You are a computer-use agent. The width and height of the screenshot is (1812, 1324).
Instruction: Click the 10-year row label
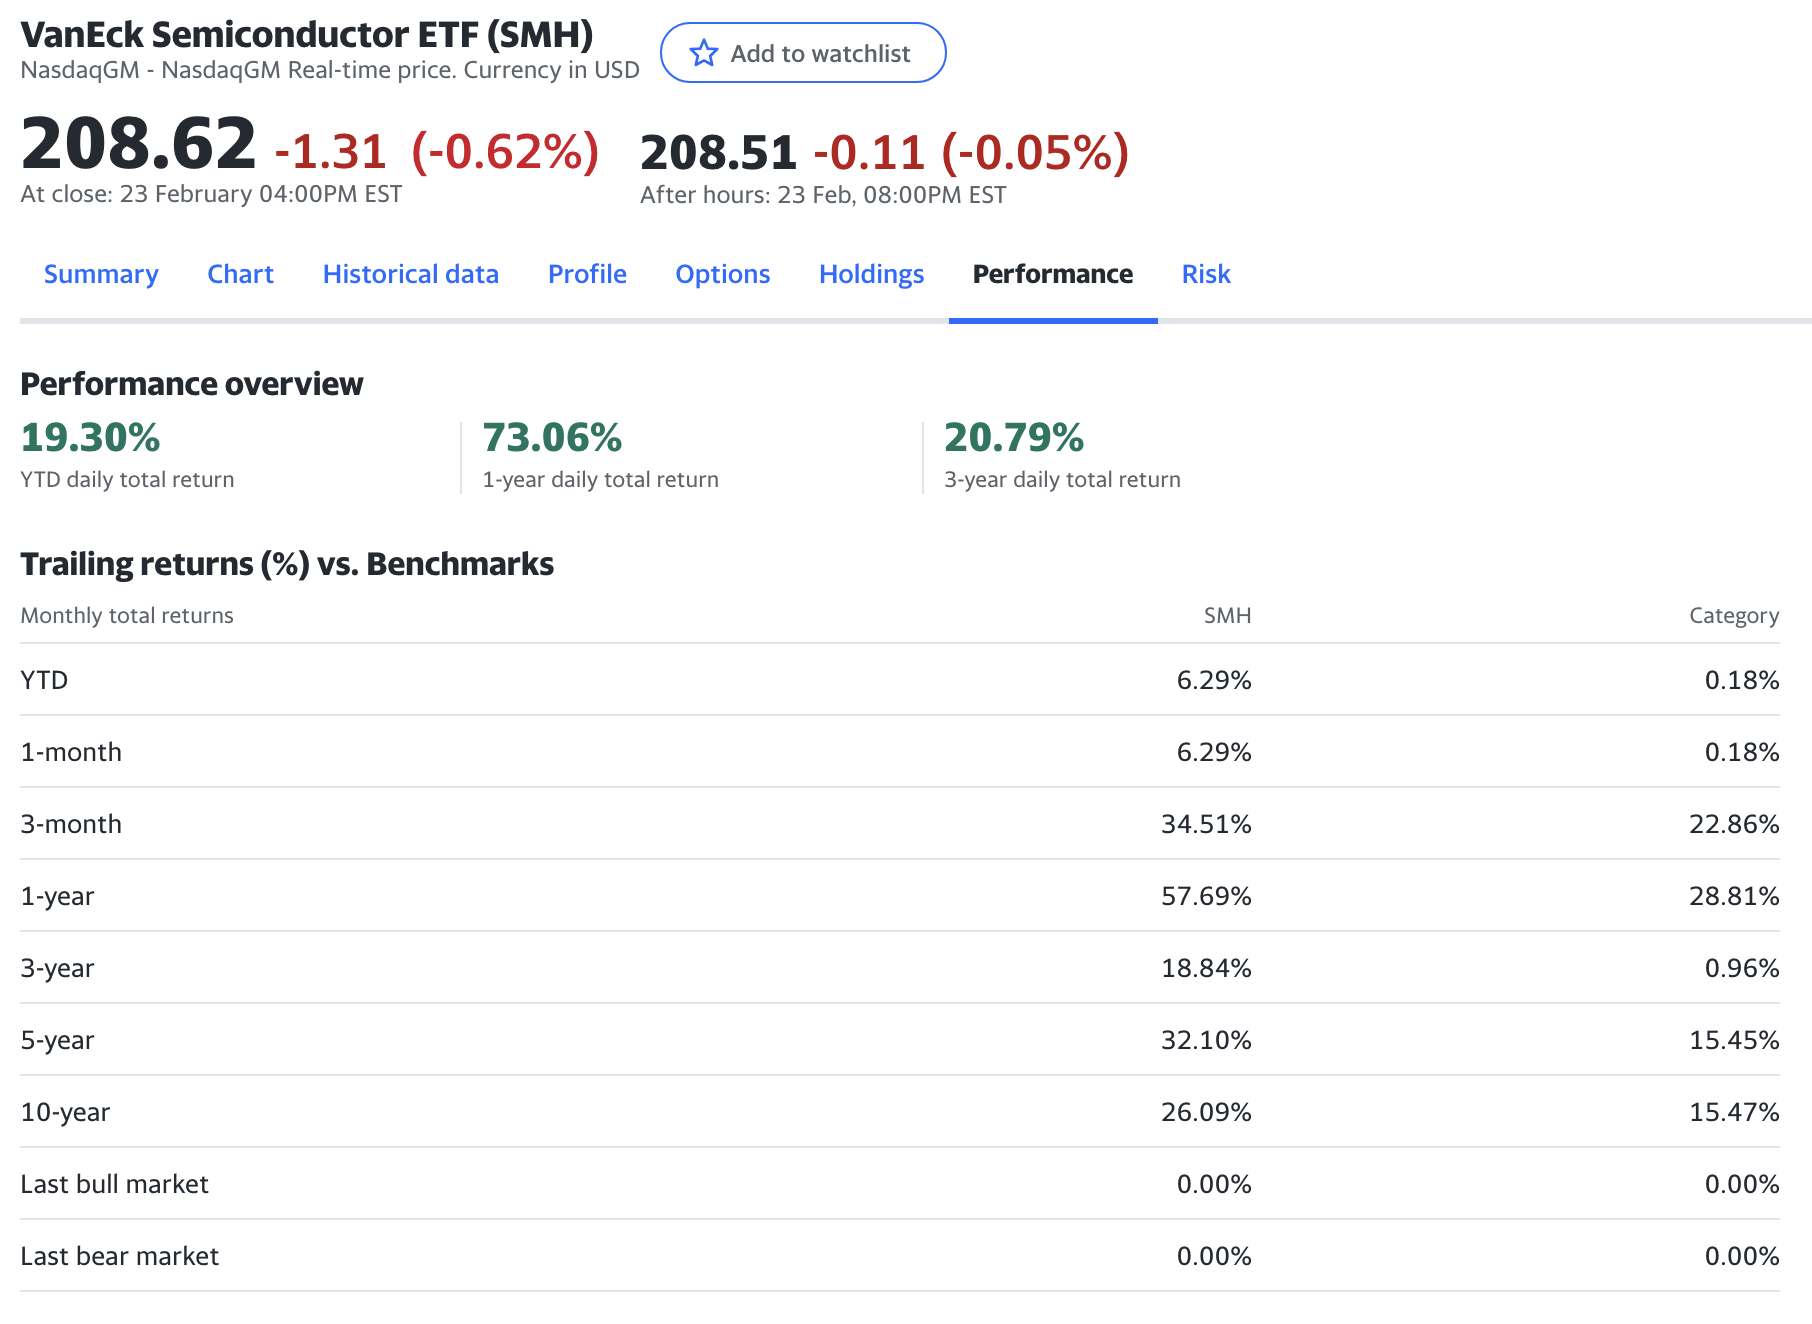65,1112
